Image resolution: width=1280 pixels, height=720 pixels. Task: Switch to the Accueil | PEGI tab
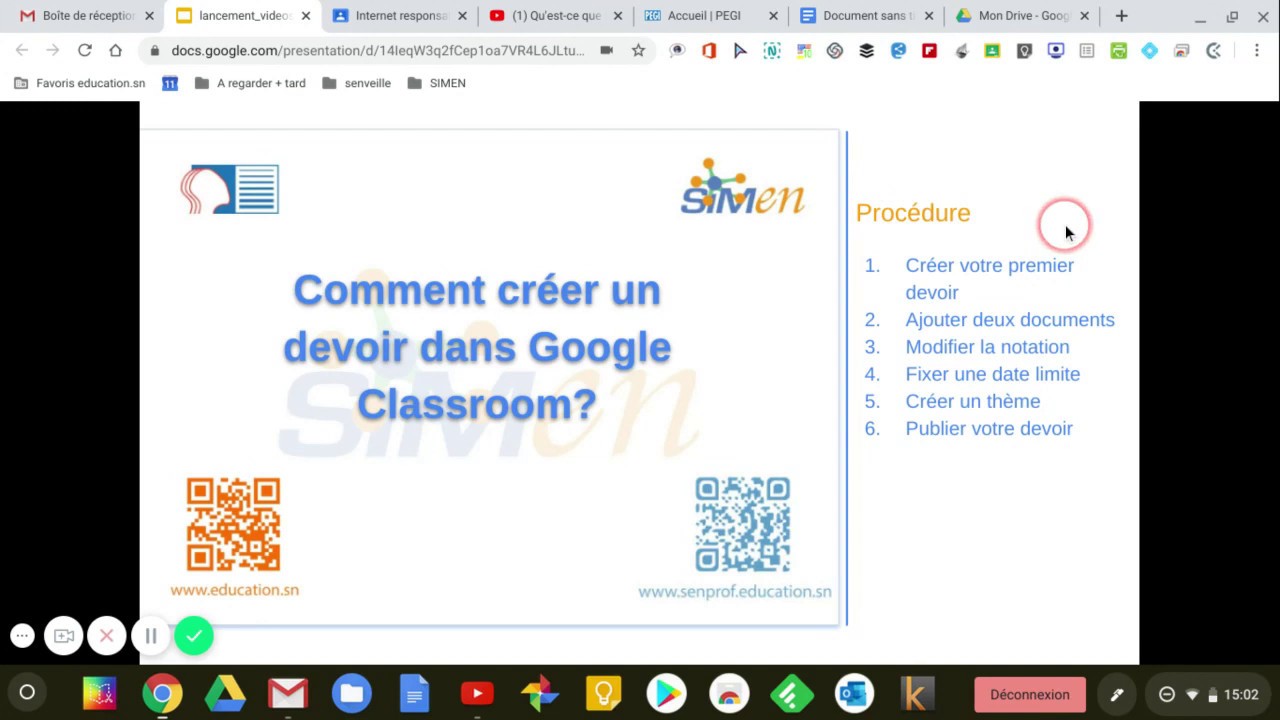tap(710, 16)
